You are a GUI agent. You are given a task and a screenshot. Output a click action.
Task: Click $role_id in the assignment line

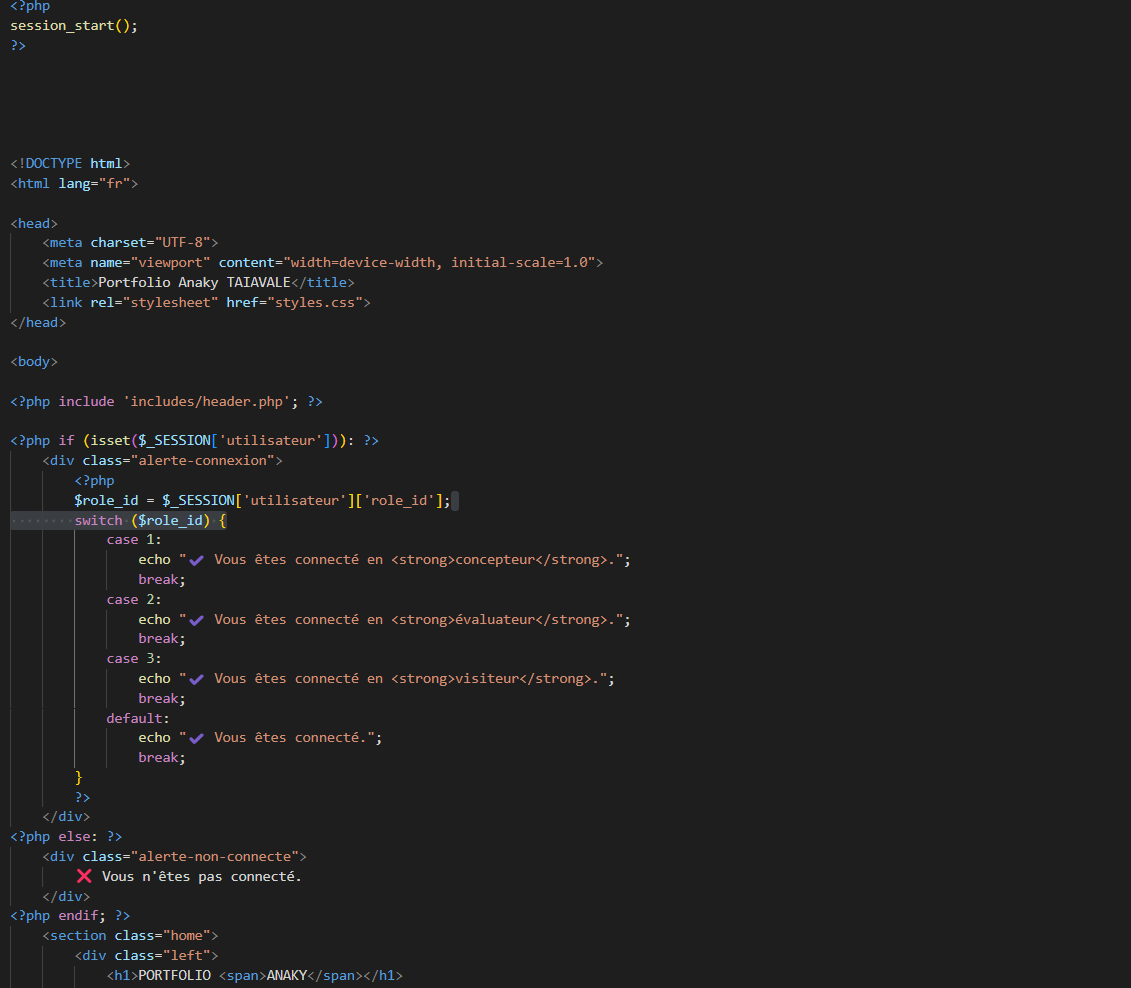click(106, 500)
